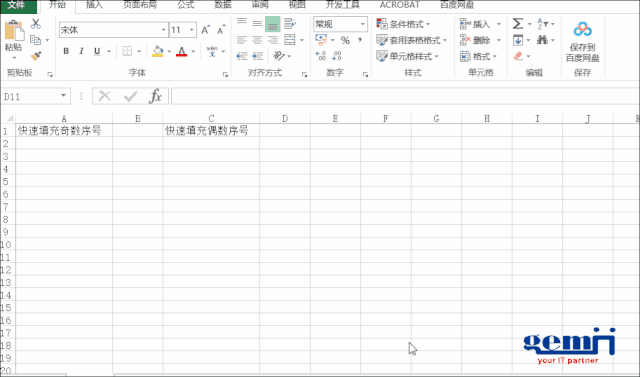Switch to 页面布局 Page Layout tab
Viewport: 640px width, 377px height.
[x=140, y=5]
